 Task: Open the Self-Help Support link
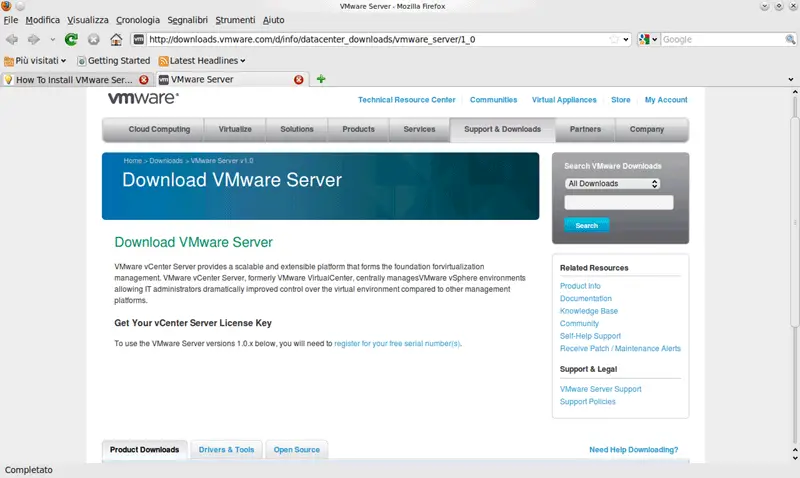pos(590,336)
